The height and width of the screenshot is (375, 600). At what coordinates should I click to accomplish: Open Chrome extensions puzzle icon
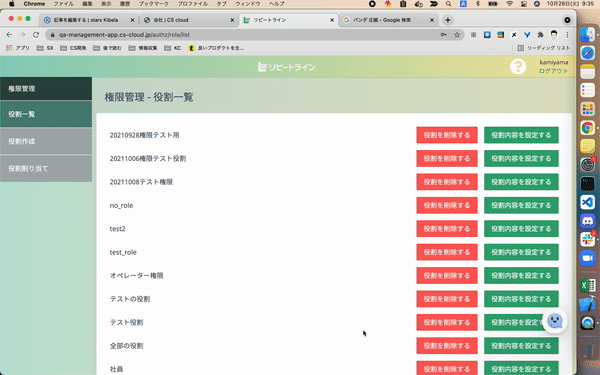[540, 35]
